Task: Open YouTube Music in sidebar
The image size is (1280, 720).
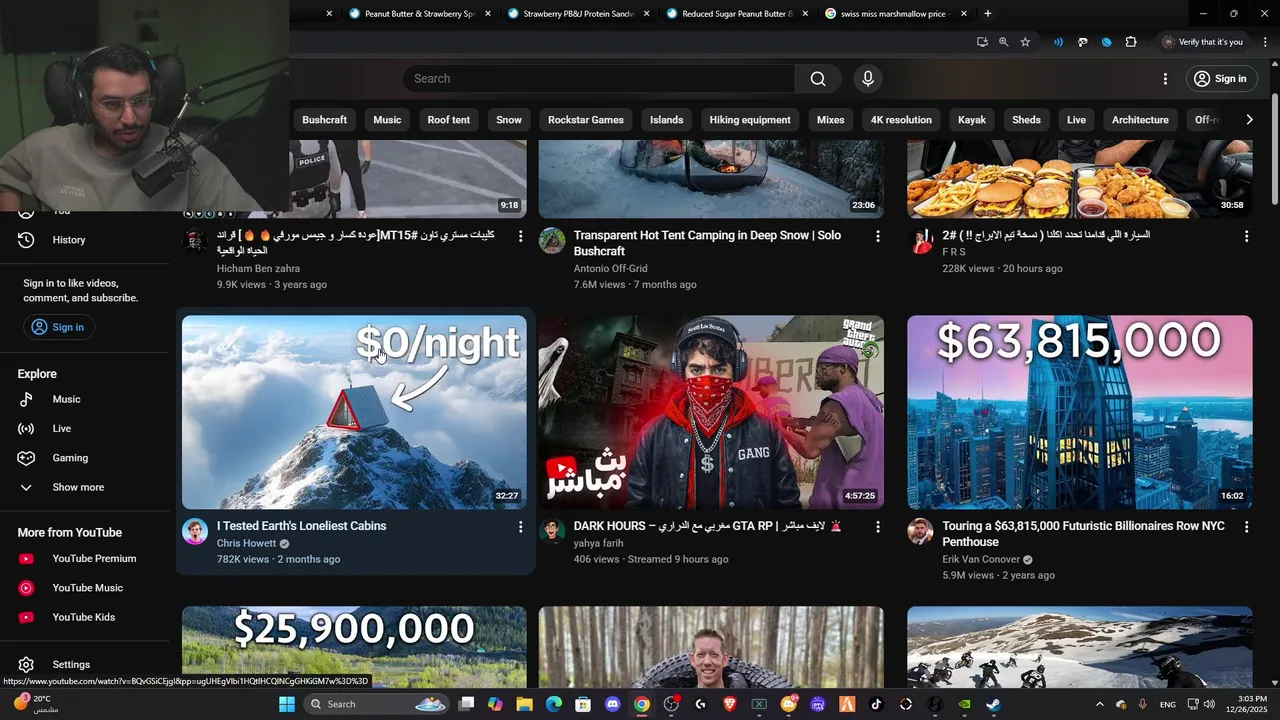Action: (90, 588)
